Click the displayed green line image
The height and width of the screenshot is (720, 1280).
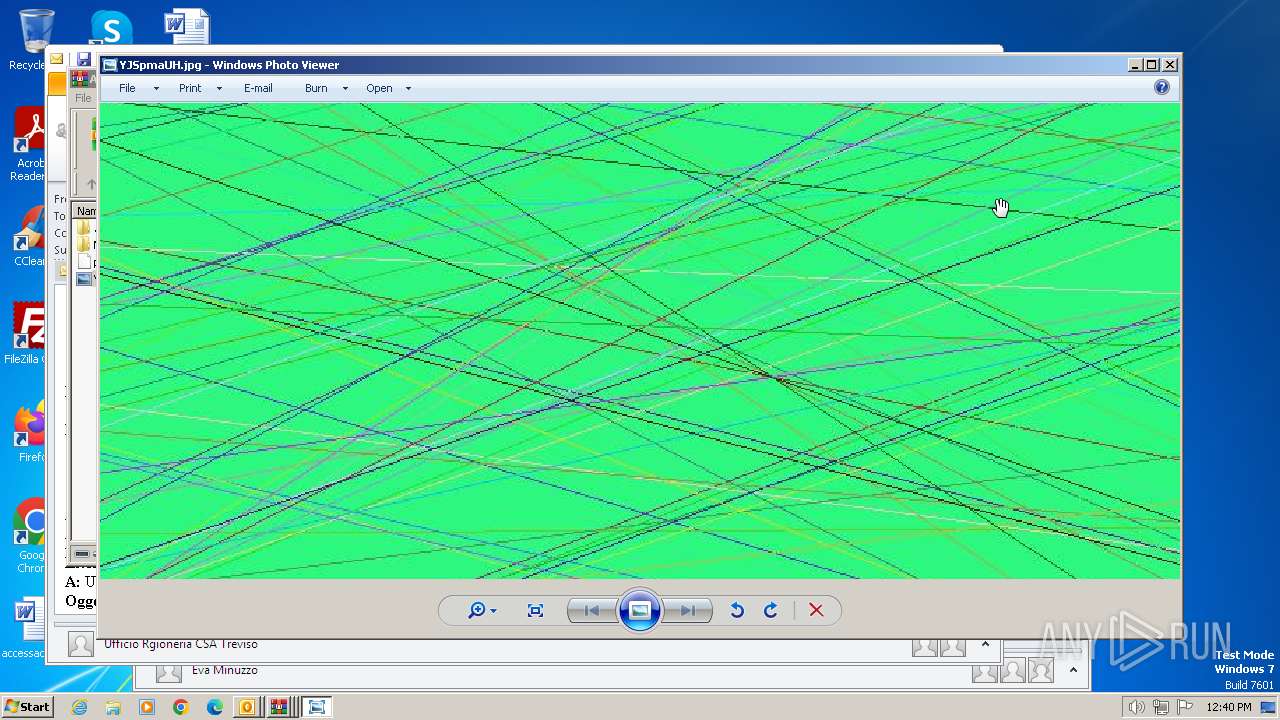[x=640, y=341]
